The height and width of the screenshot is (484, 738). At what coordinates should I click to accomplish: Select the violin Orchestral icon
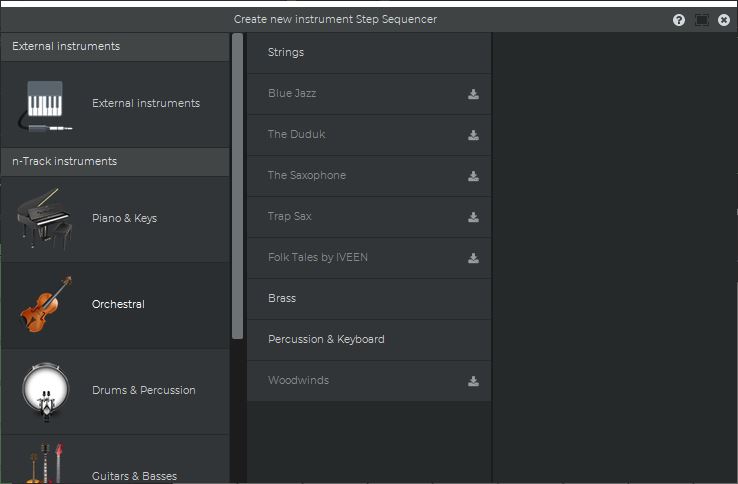pos(46,304)
